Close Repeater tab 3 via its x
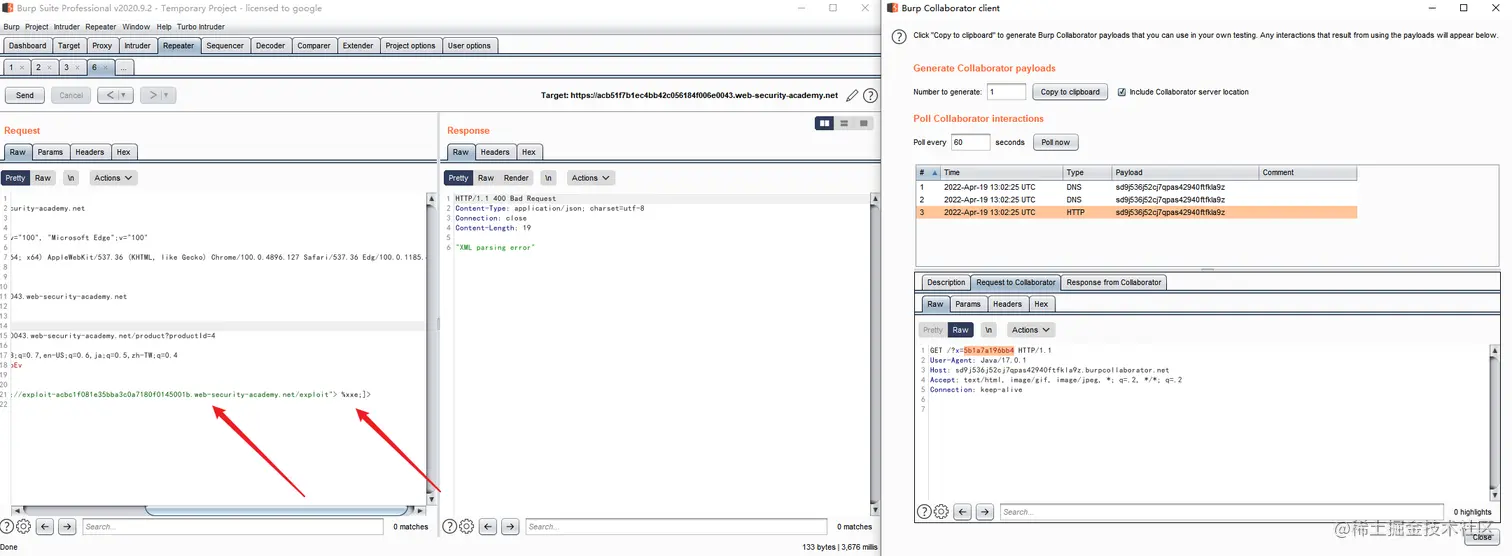The image size is (1512, 556). tap(78, 67)
